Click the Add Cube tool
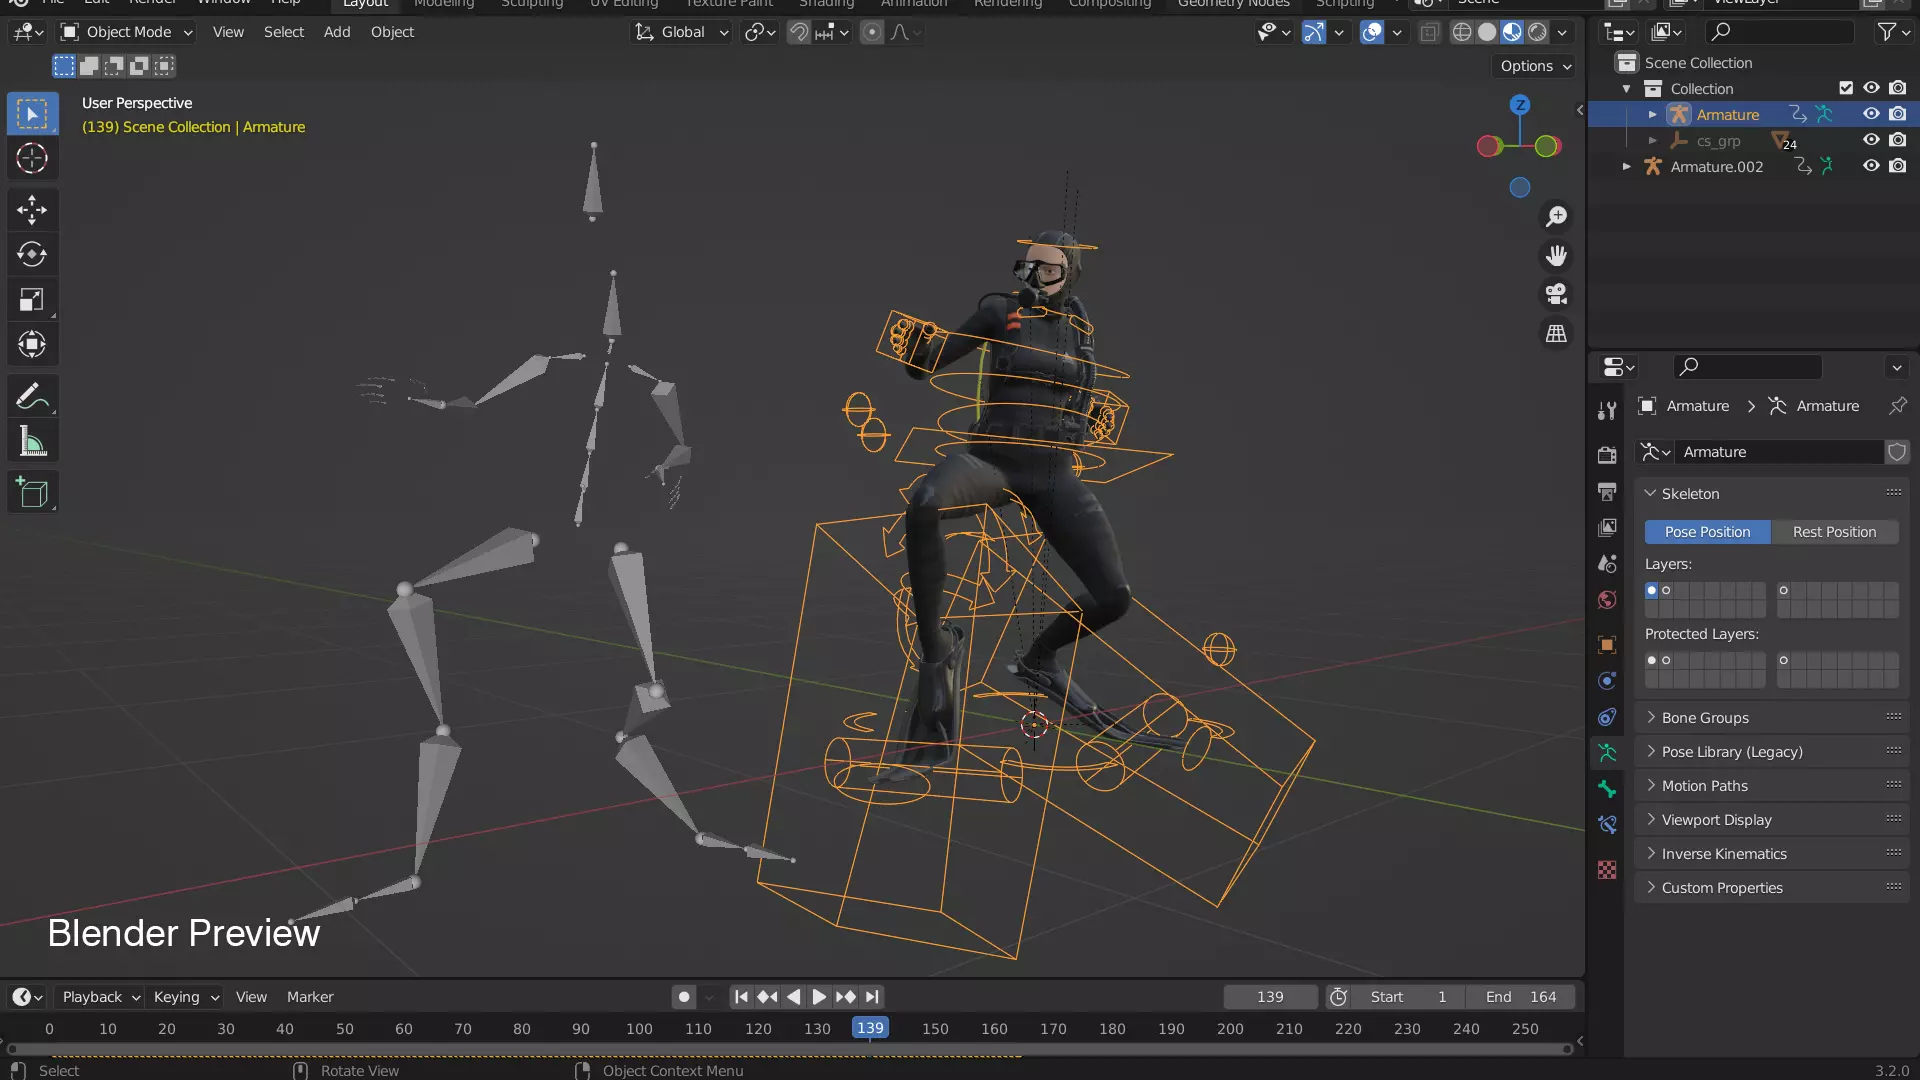The width and height of the screenshot is (1920, 1080). click(32, 493)
